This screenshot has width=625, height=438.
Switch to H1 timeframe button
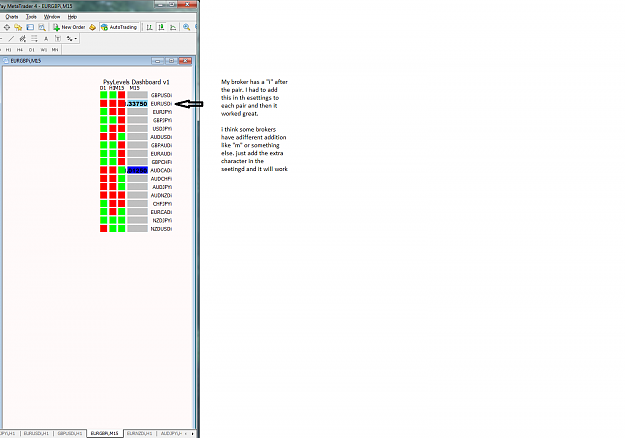point(8,50)
